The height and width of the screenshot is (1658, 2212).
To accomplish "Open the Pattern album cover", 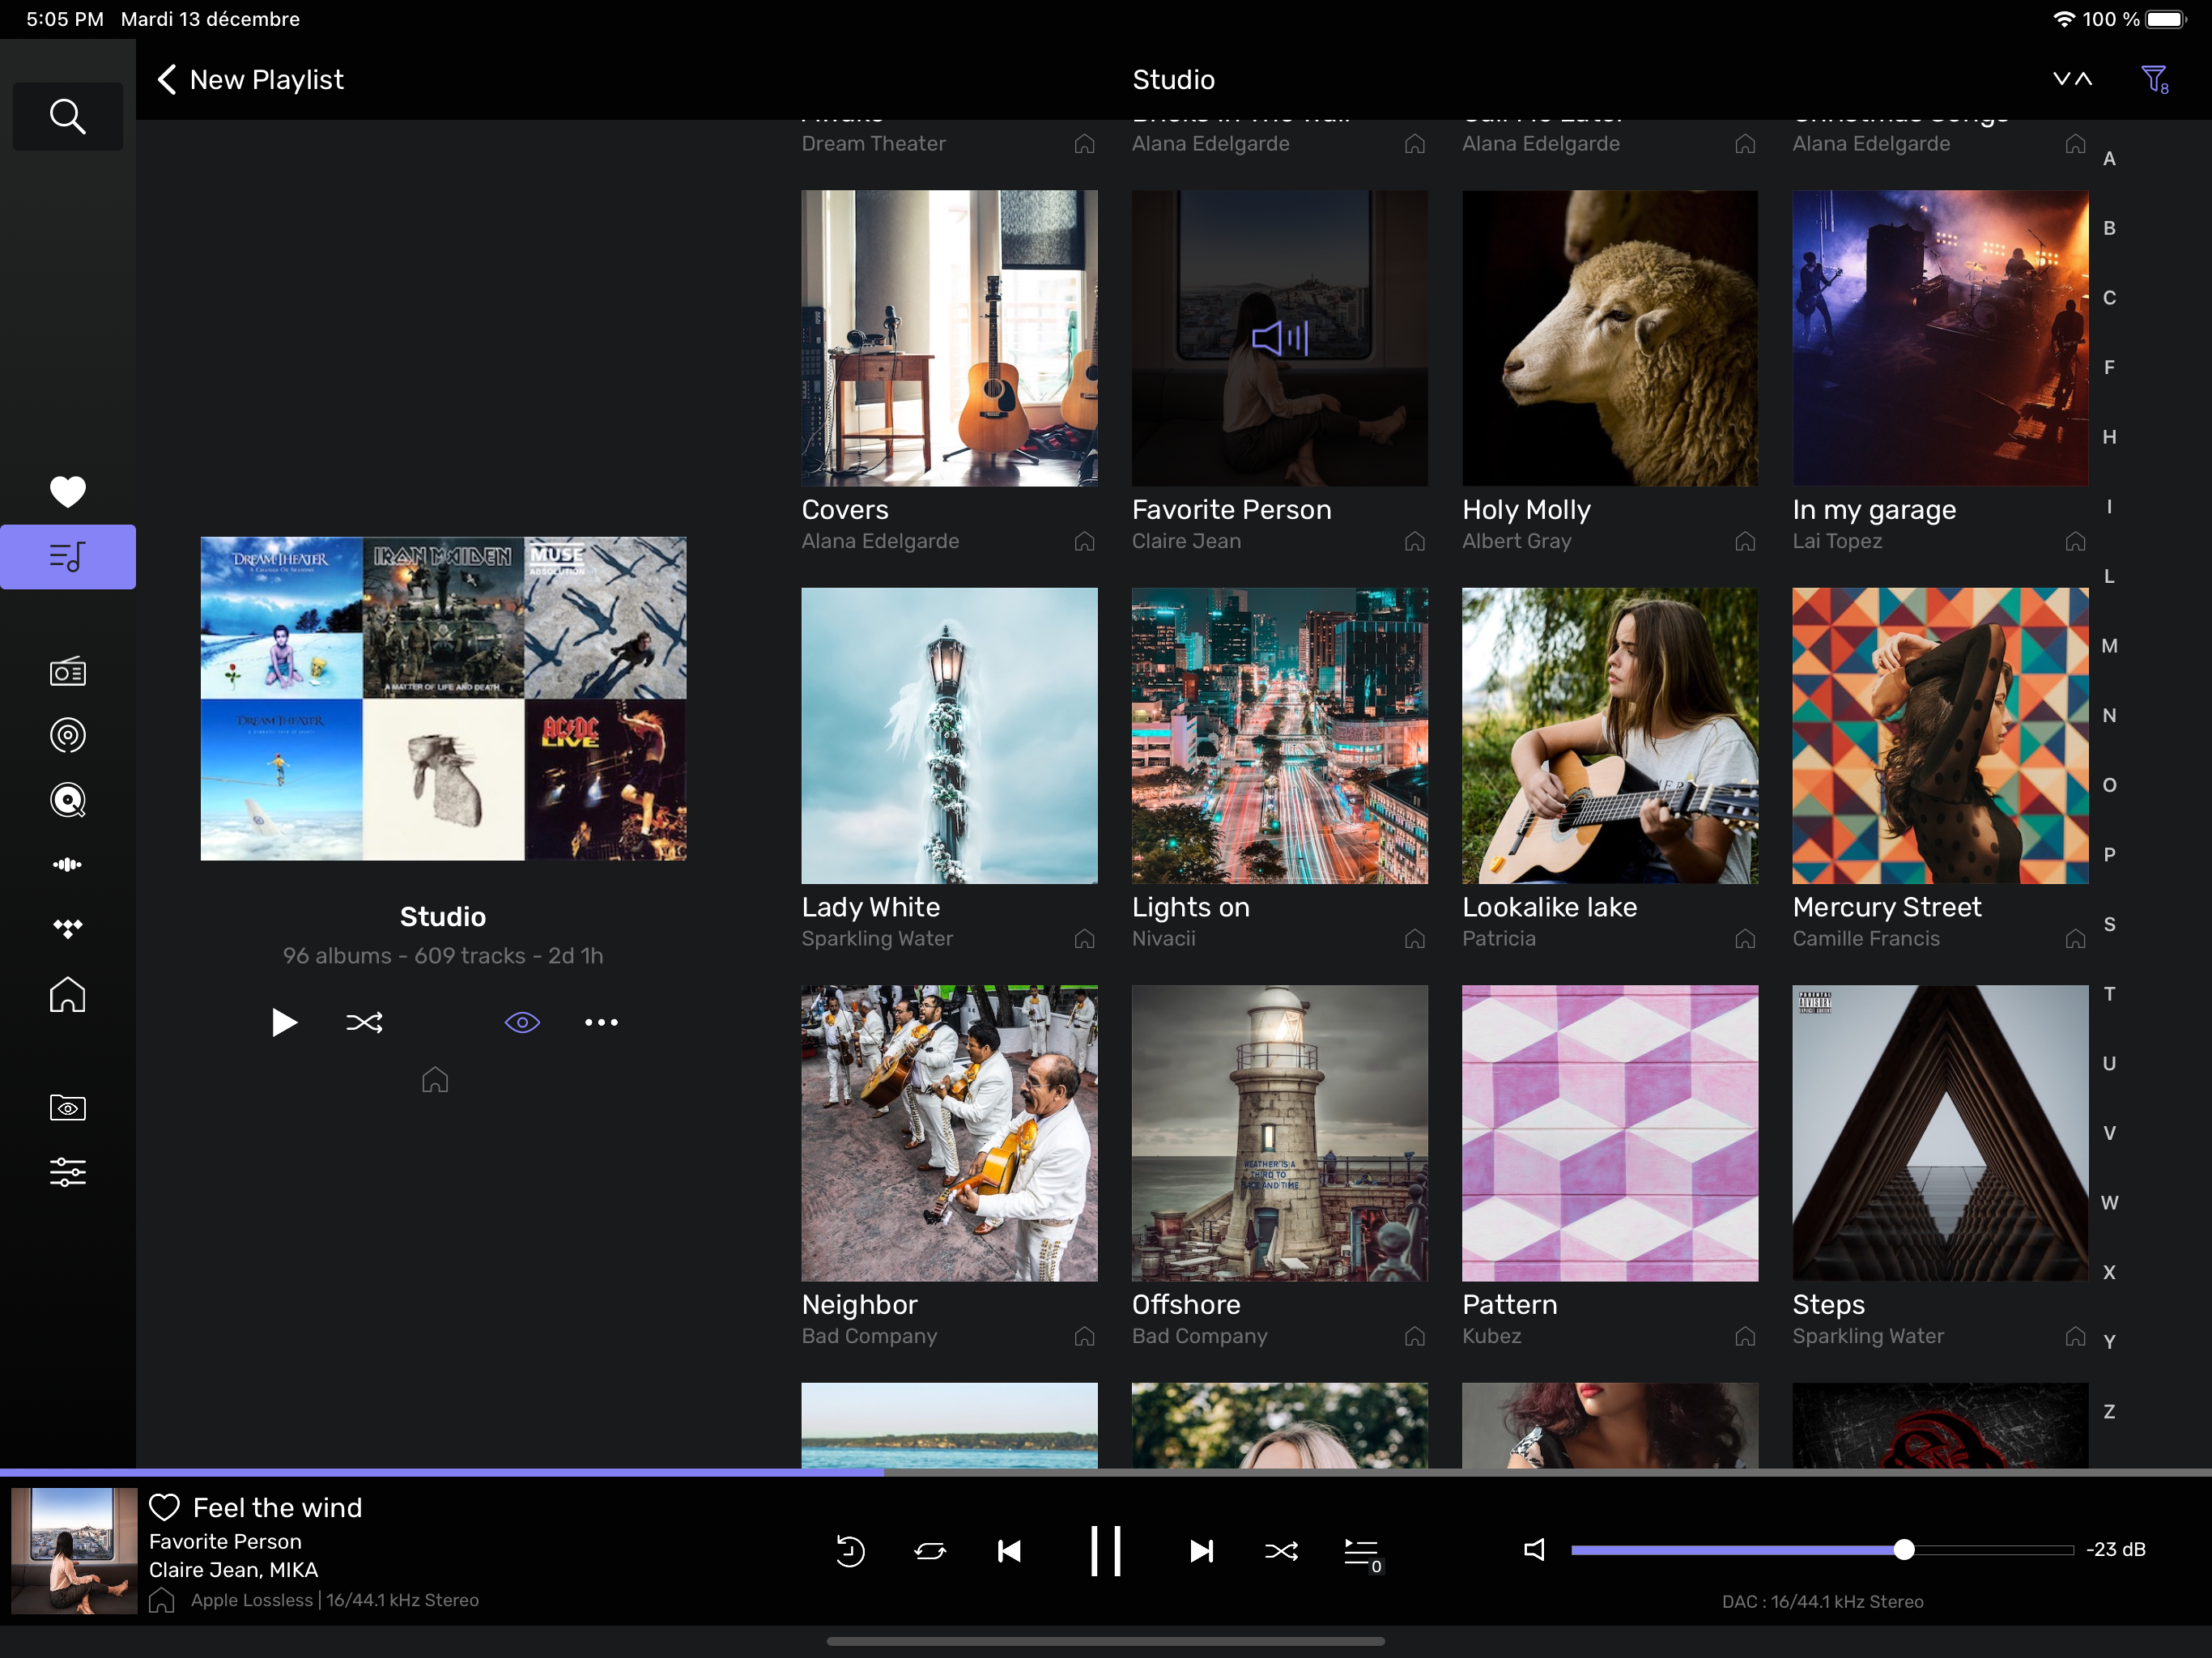I will coord(1609,1133).
